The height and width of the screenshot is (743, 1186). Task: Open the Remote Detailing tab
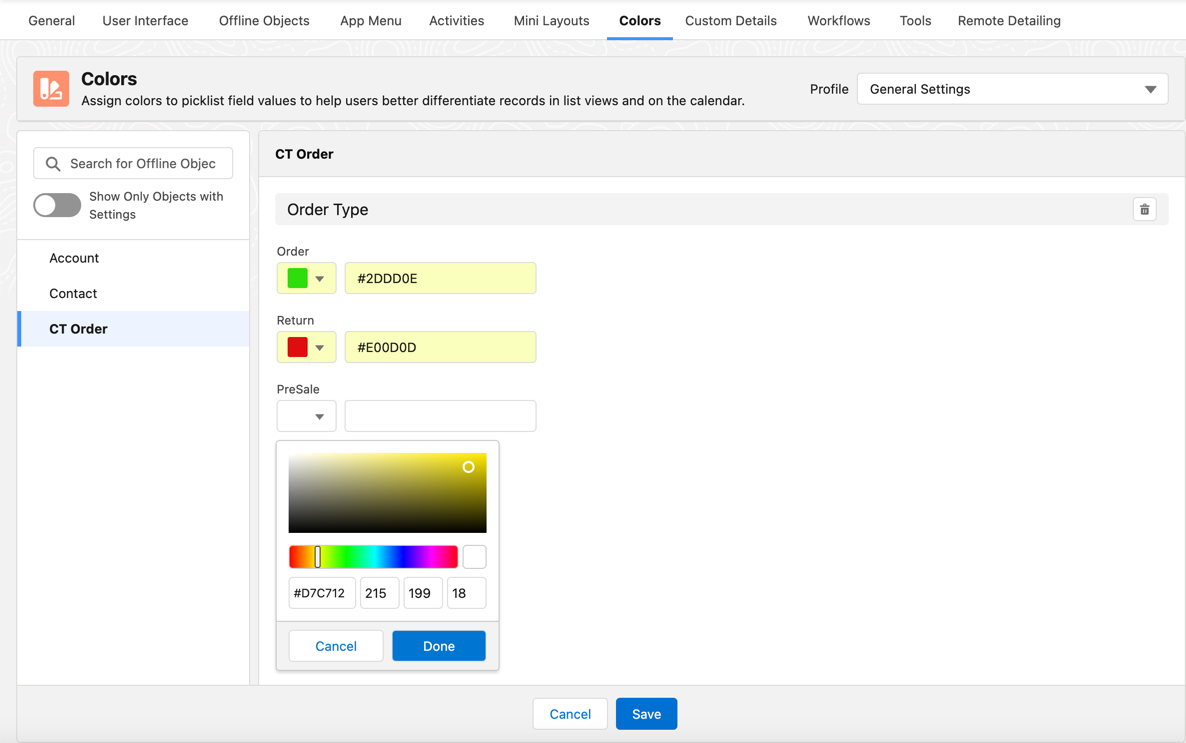pos(1009,20)
